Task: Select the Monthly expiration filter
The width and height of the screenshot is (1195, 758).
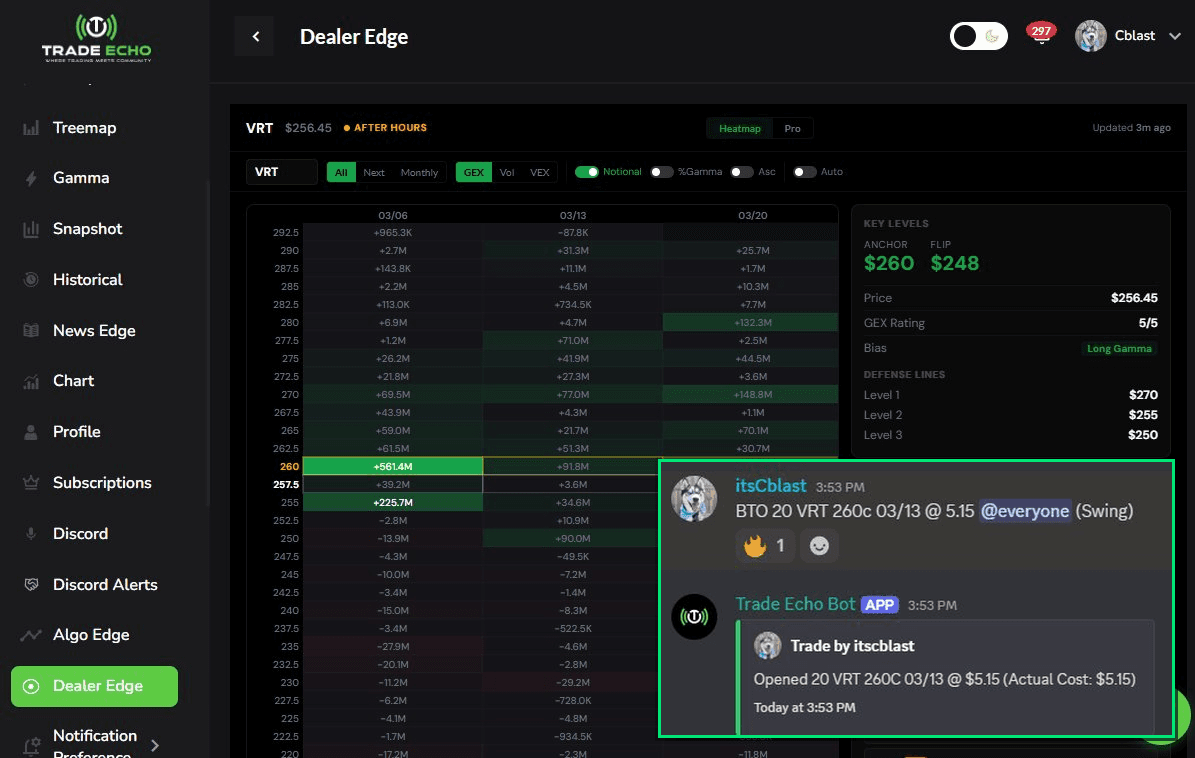Action: coord(419,172)
